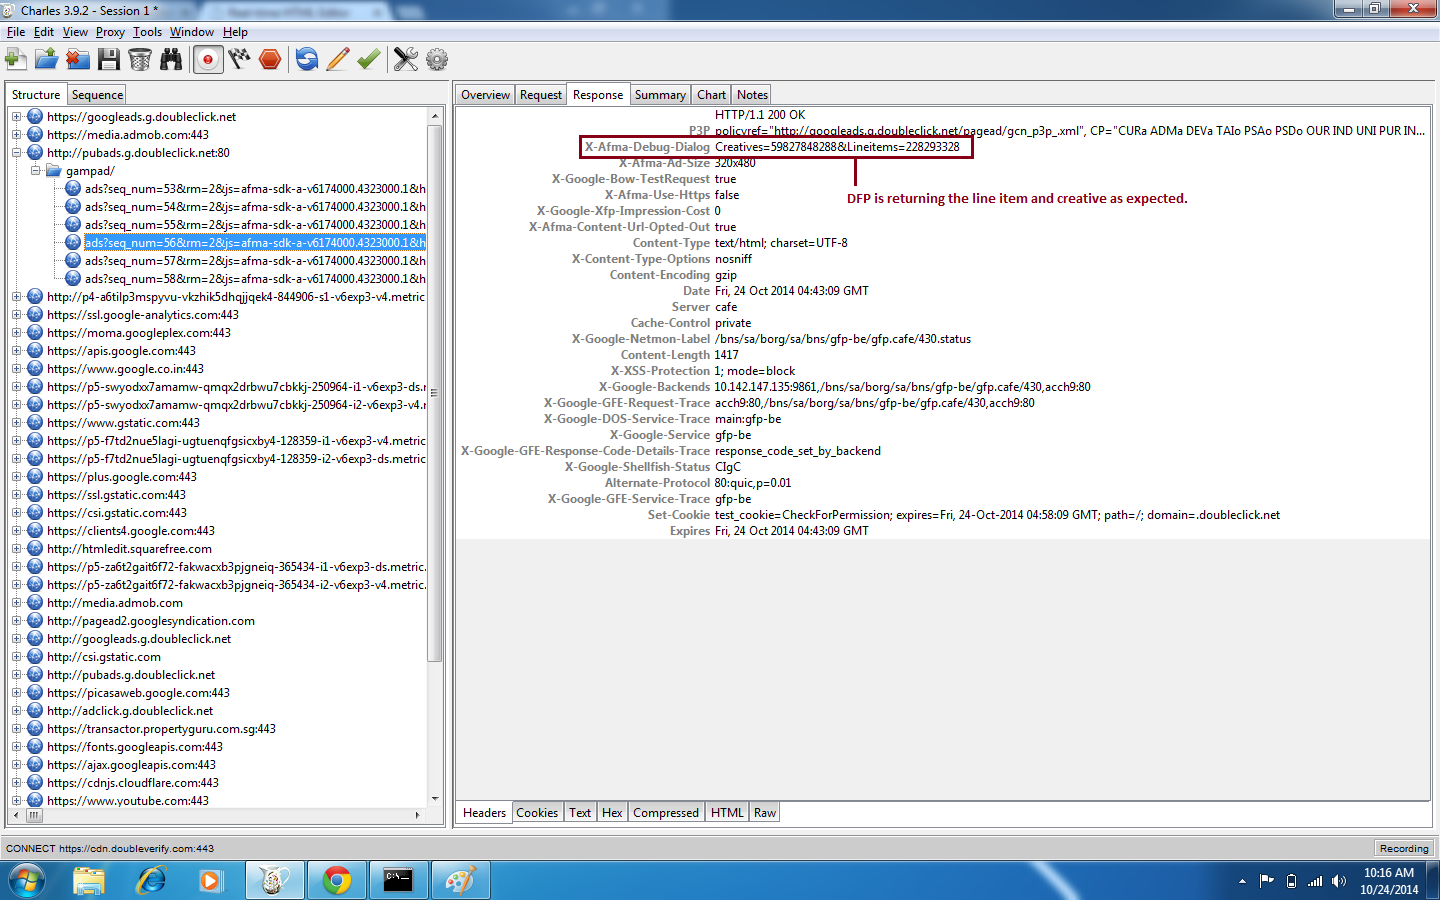Collapse the gampad/ folder
This screenshot has height=900, width=1440.
pos(35,171)
